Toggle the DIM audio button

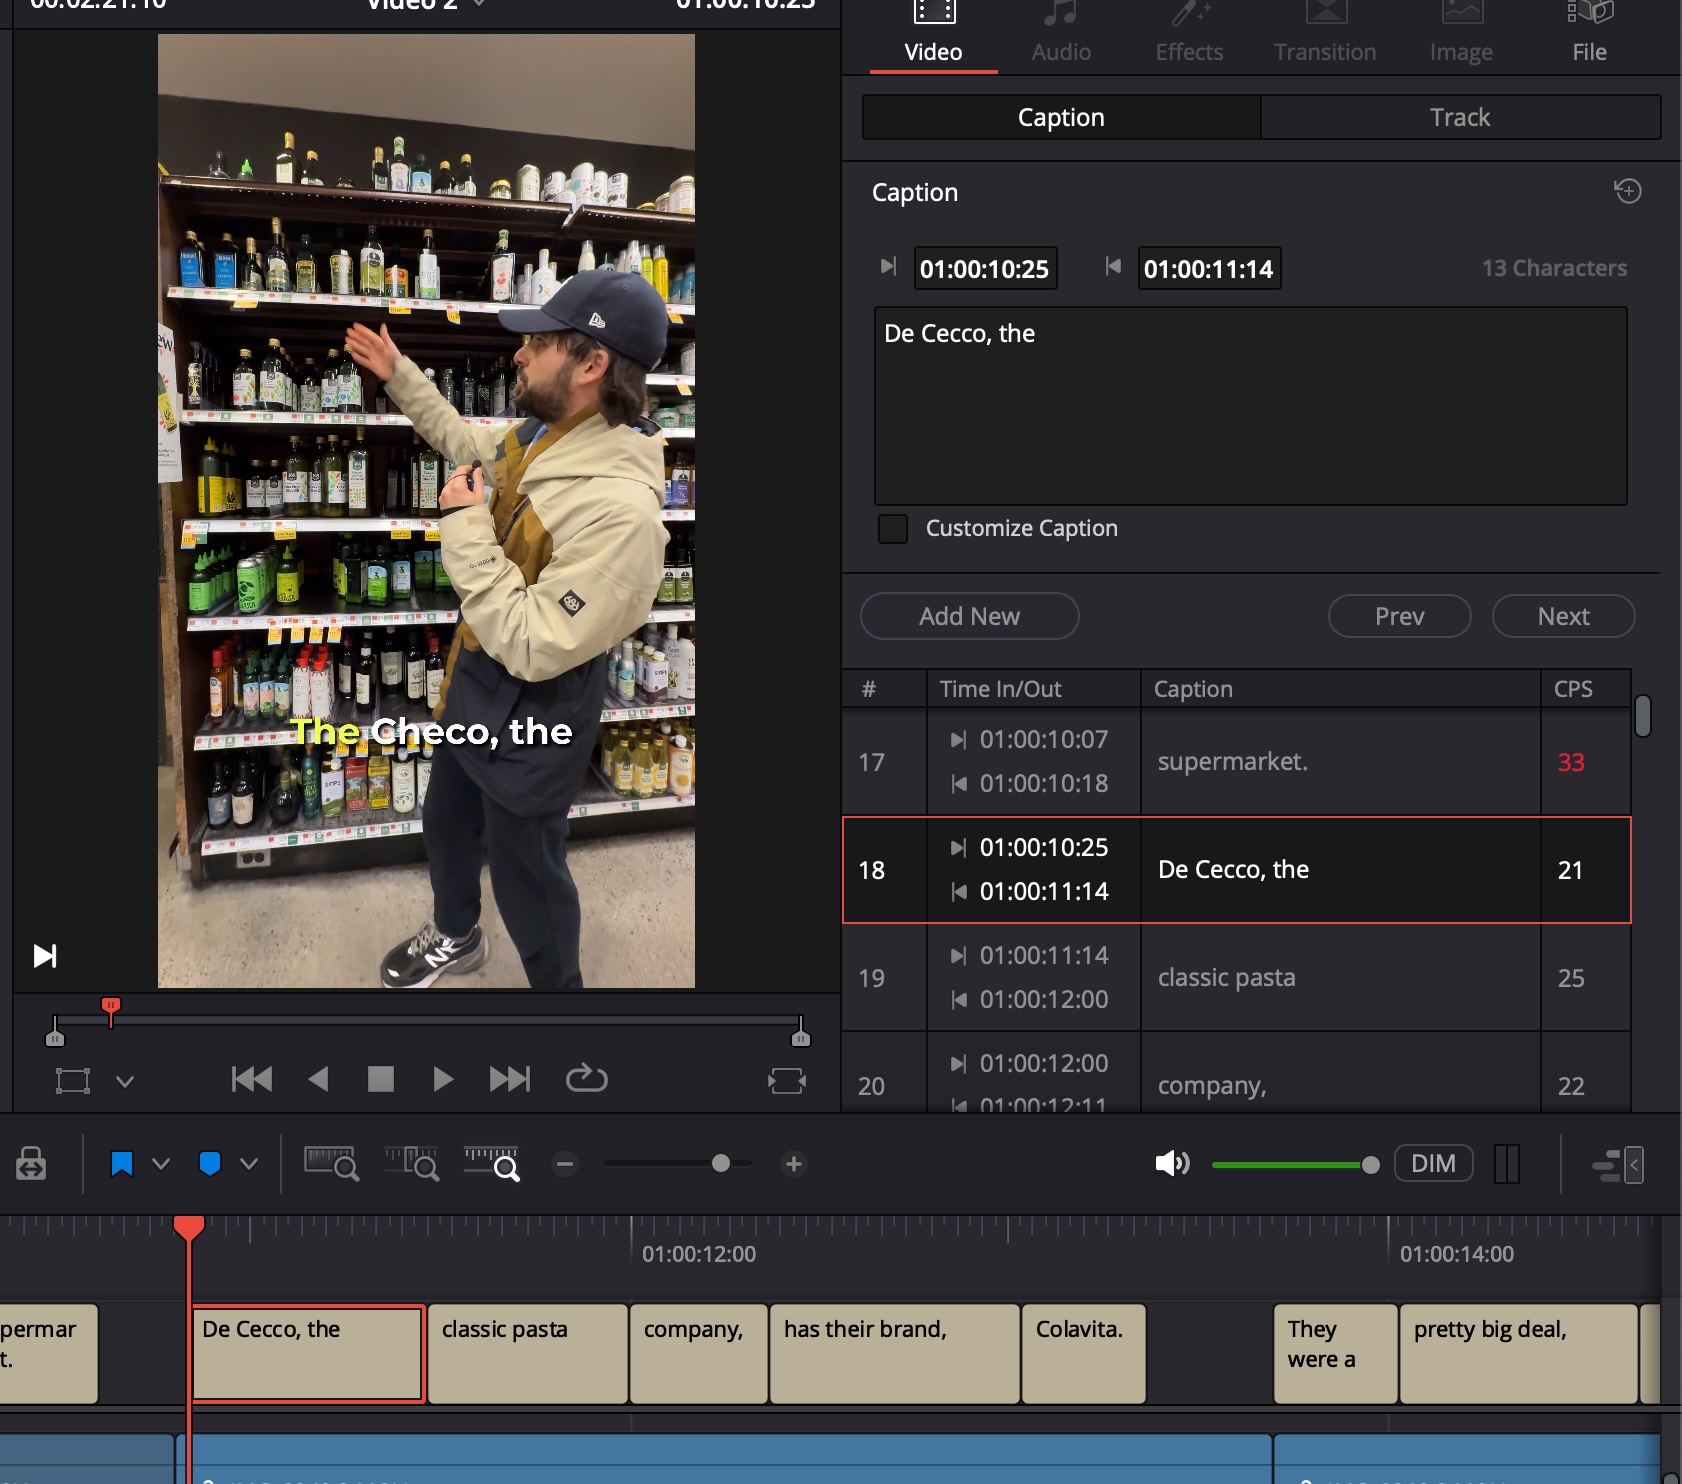pos(1433,1163)
